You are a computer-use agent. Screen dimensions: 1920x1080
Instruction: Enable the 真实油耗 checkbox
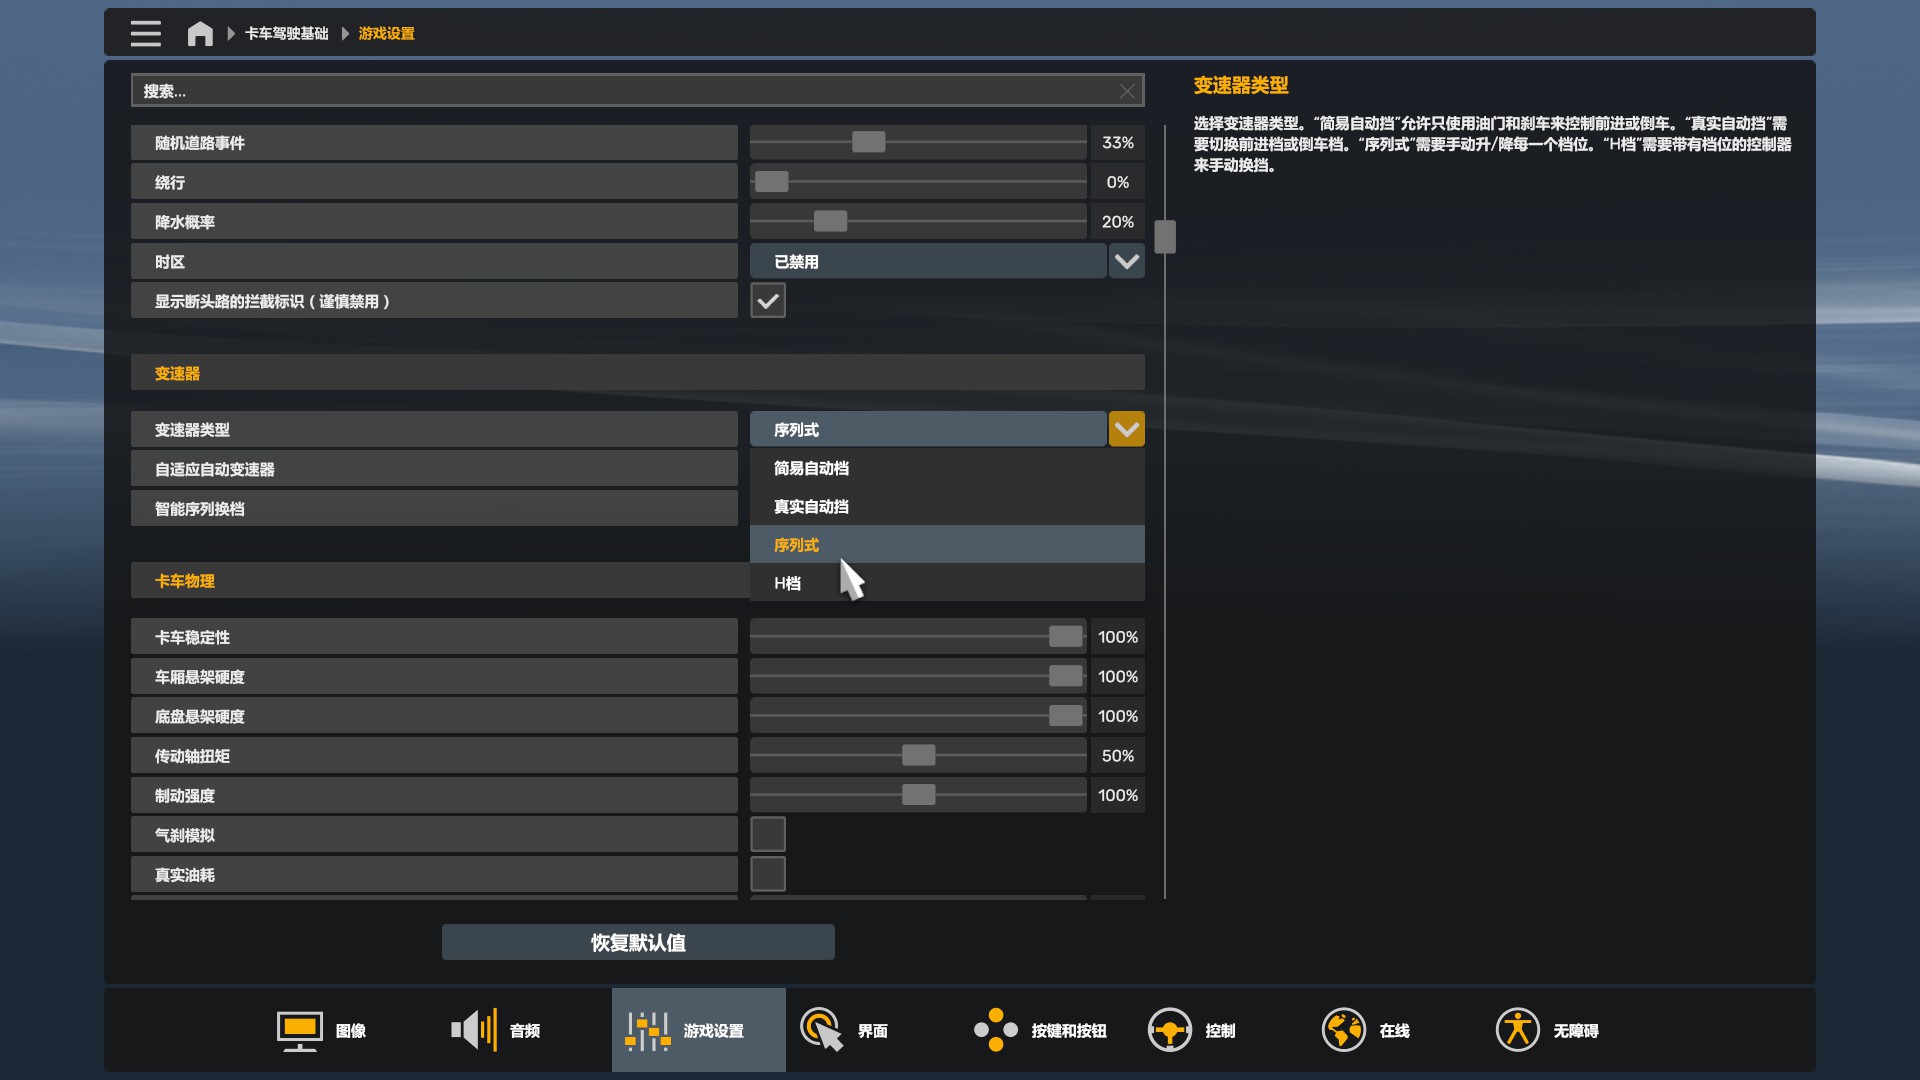[768, 874]
